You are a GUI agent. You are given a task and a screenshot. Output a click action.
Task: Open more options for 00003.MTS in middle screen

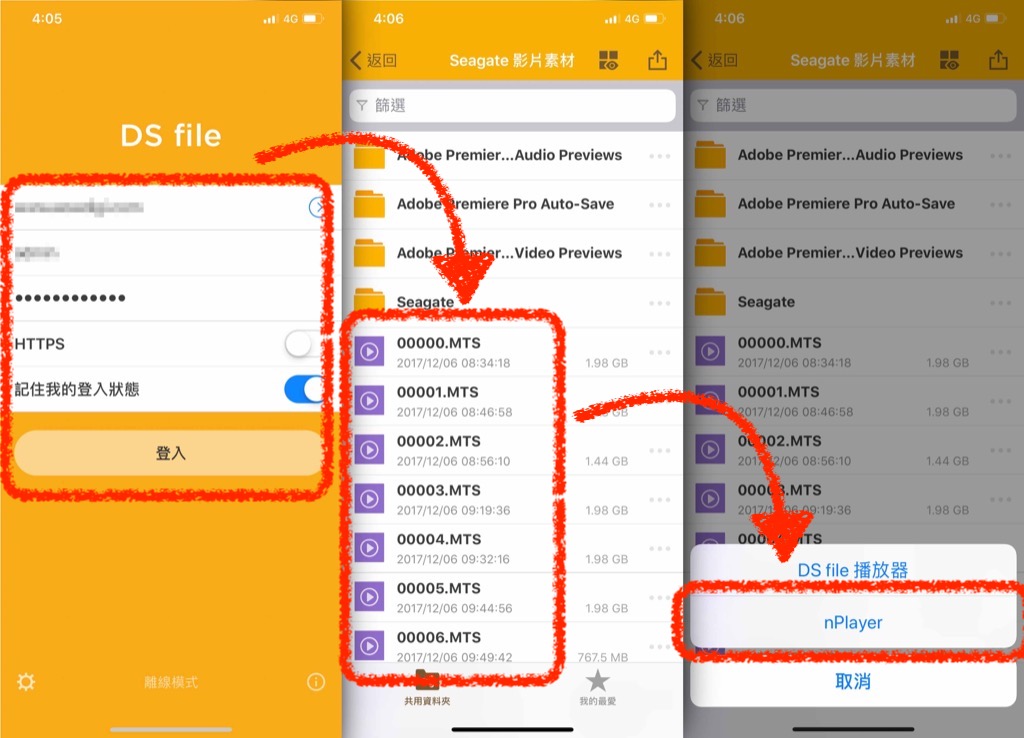660,499
